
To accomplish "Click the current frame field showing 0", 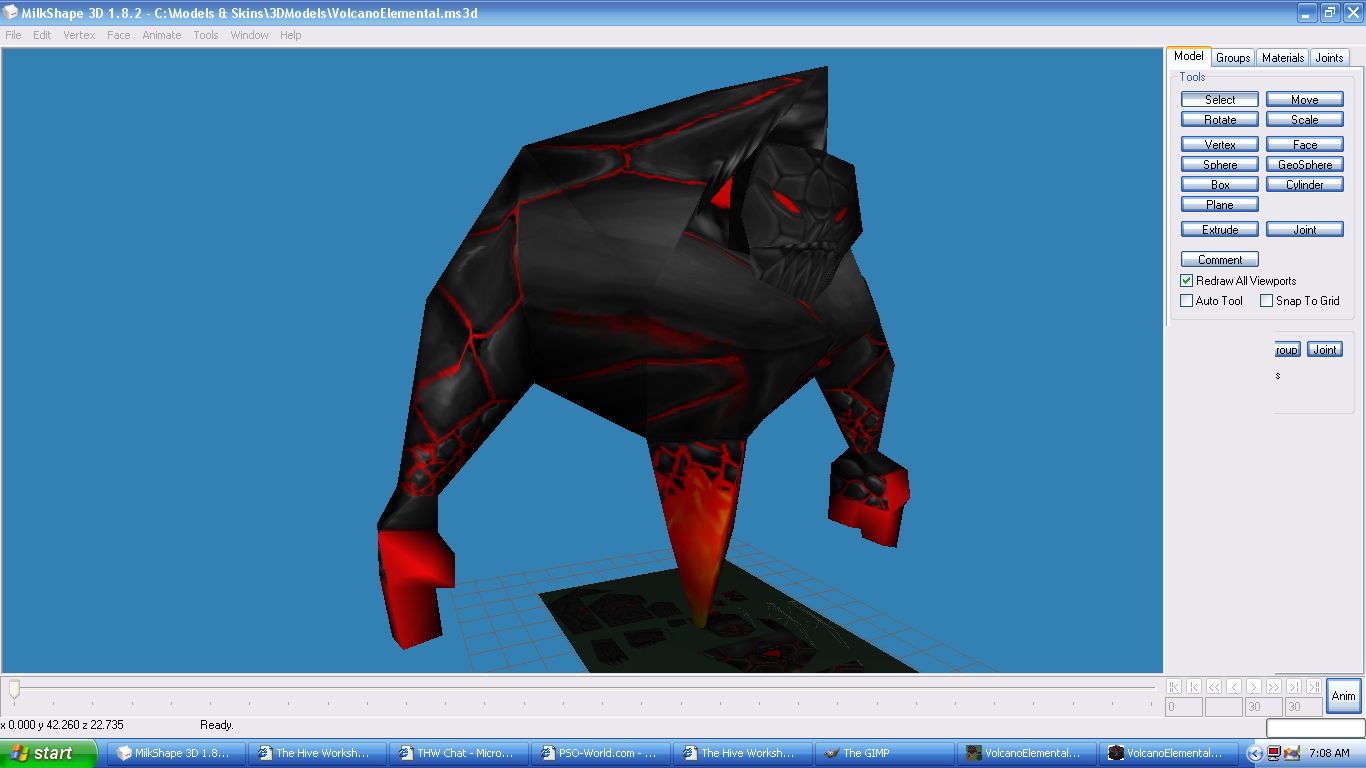I will tap(1184, 707).
